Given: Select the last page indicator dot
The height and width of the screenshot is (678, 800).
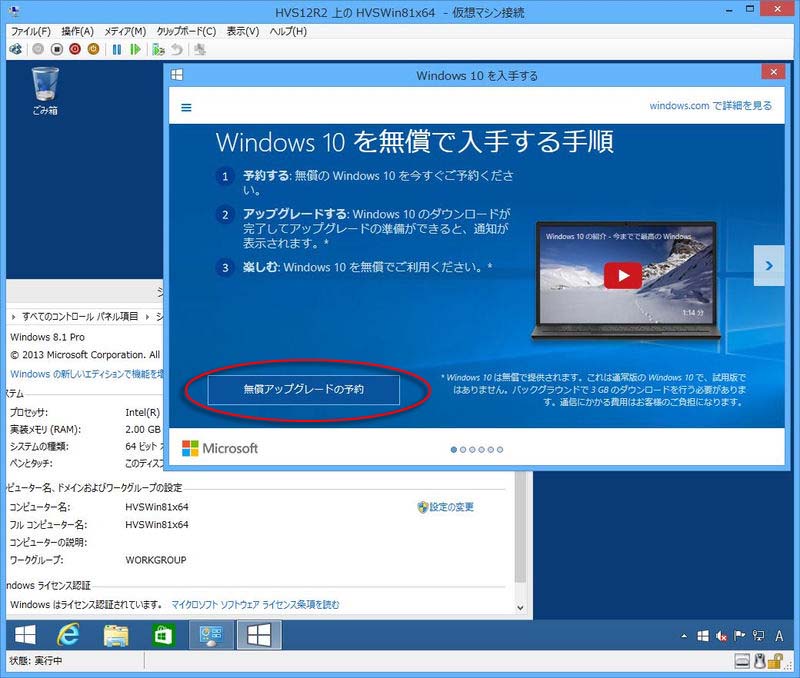Looking at the screenshot, I should (x=500, y=449).
